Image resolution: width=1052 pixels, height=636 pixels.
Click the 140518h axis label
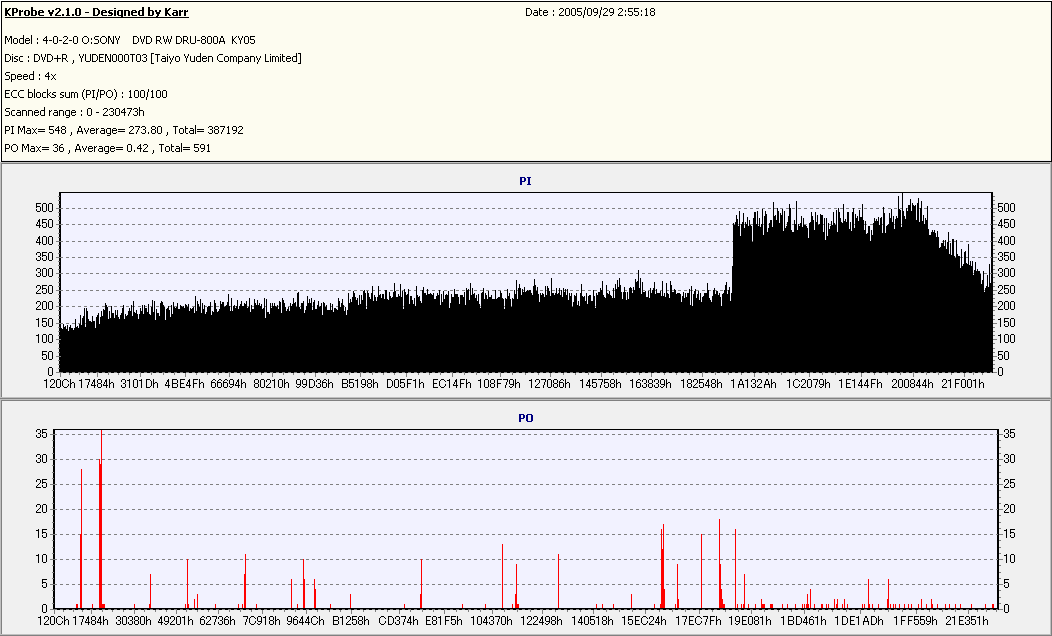592,621
